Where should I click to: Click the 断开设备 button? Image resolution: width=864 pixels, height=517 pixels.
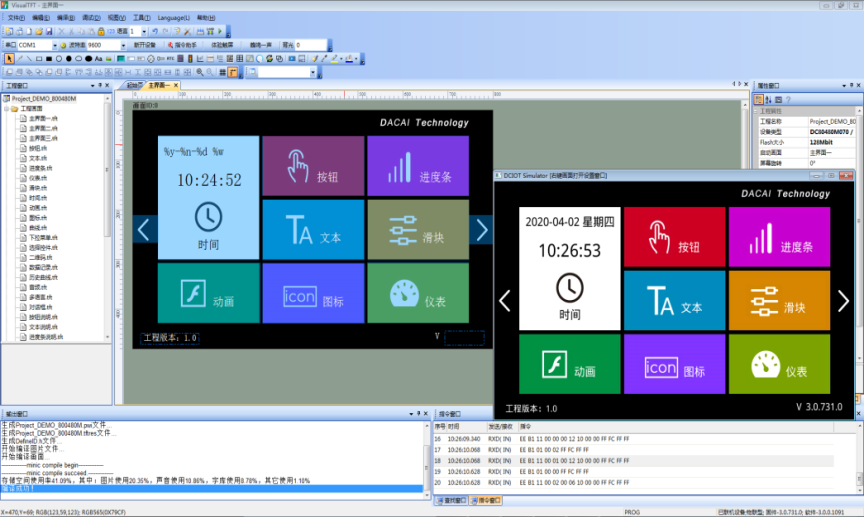145,45
